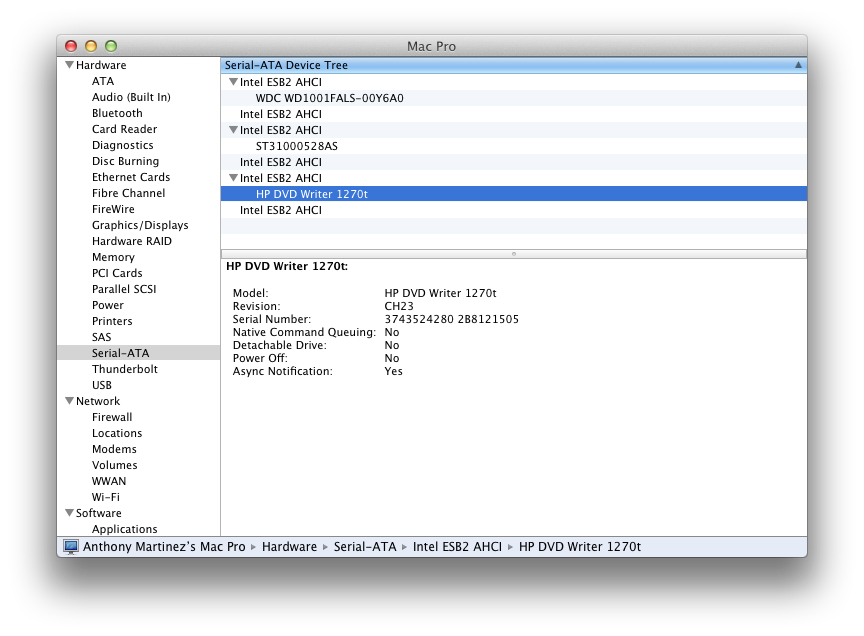864x636 pixels.
Task: Click the Revision value CH23
Action: click(399, 306)
